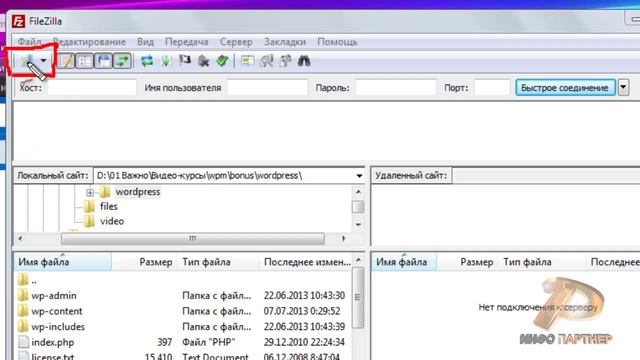Open the Сервер menu
Viewport: 640px width, 360px height.
(236, 42)
